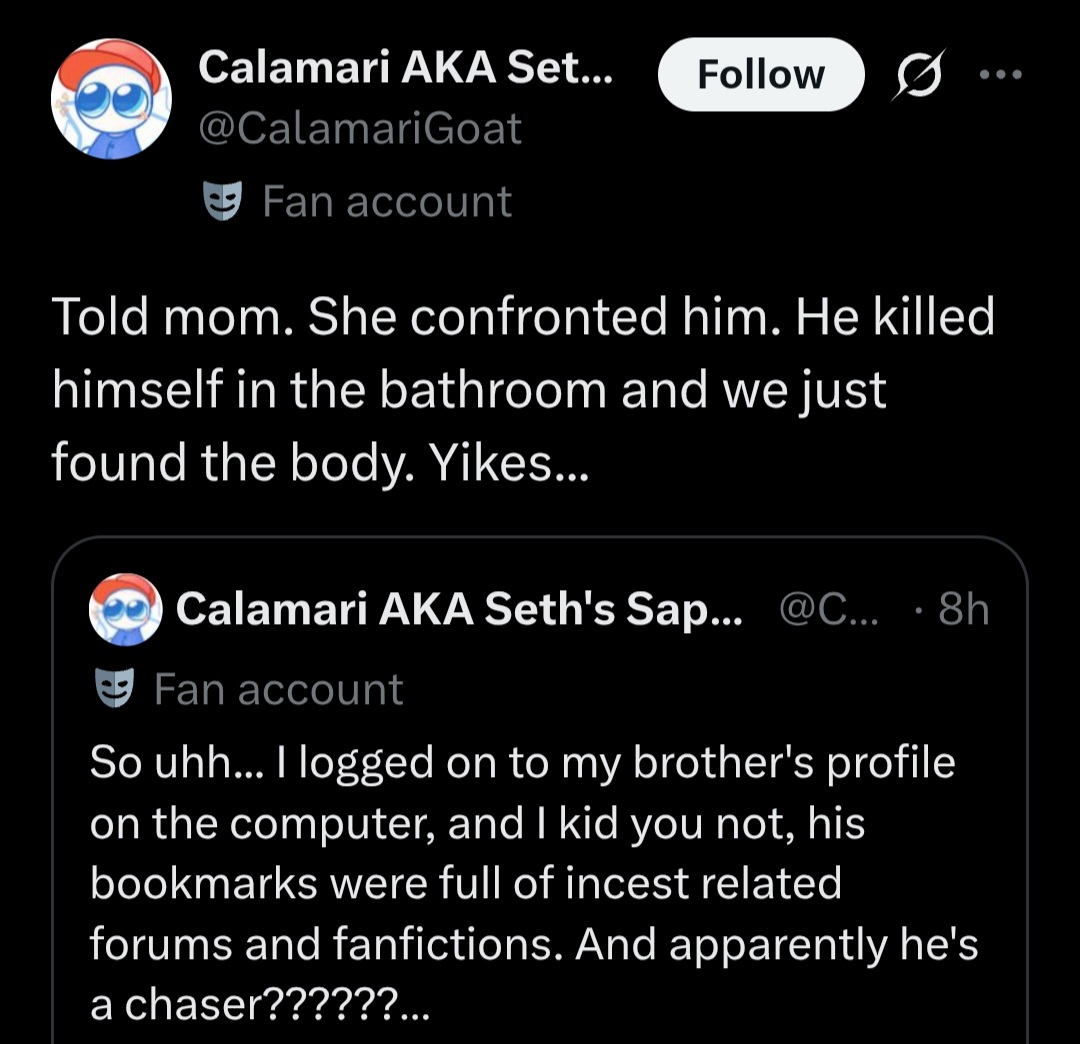Select the top Fan account label
Viewport: 1080px width, 1044px height.
(386, 201)
